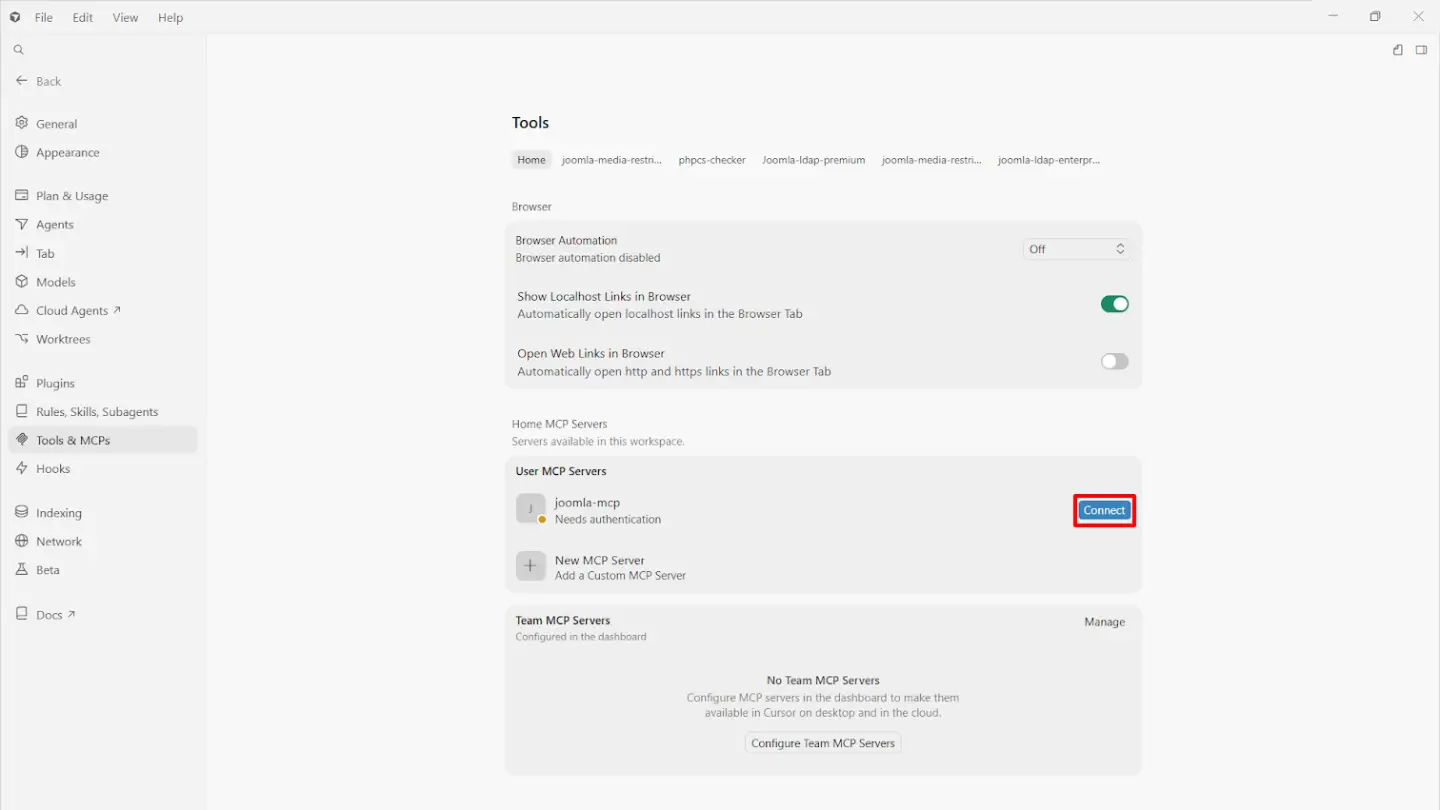Open Worktrees via its branch icon
The height and width of the screenshot is (810, 1440).
click(22, 339)
